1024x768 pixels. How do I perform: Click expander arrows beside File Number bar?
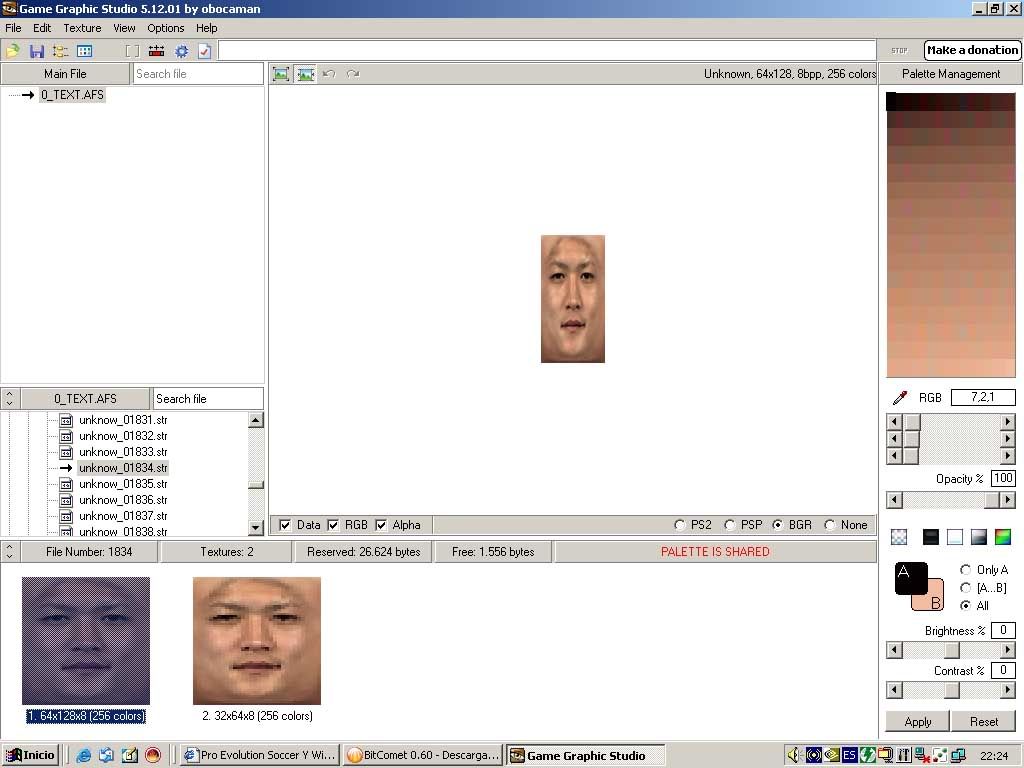click(10, 551)
